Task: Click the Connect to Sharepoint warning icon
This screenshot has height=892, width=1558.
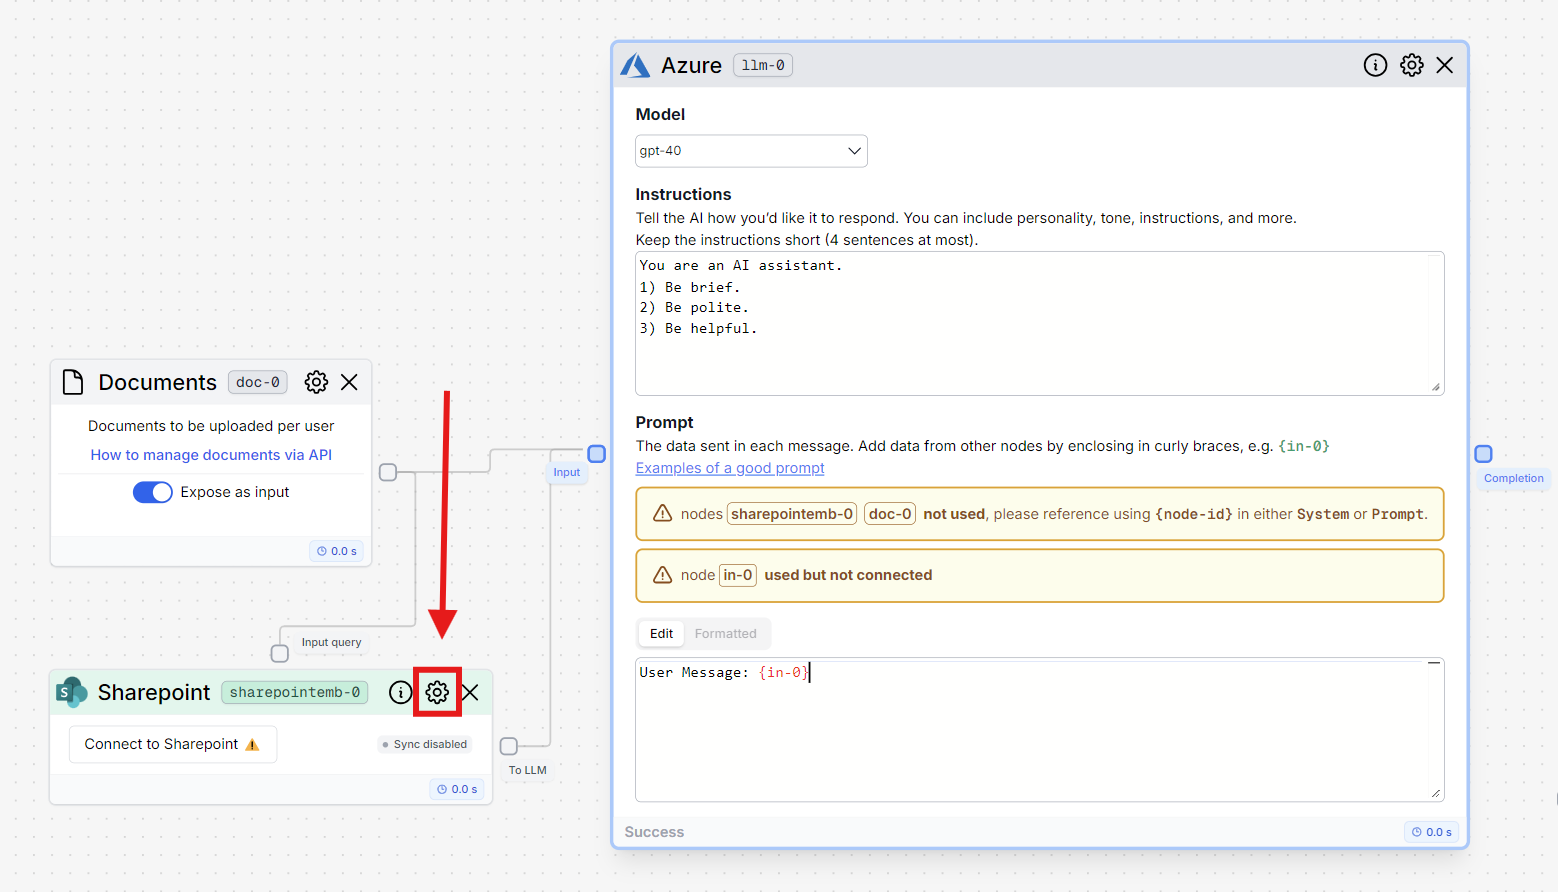Action: coord(252,745)
